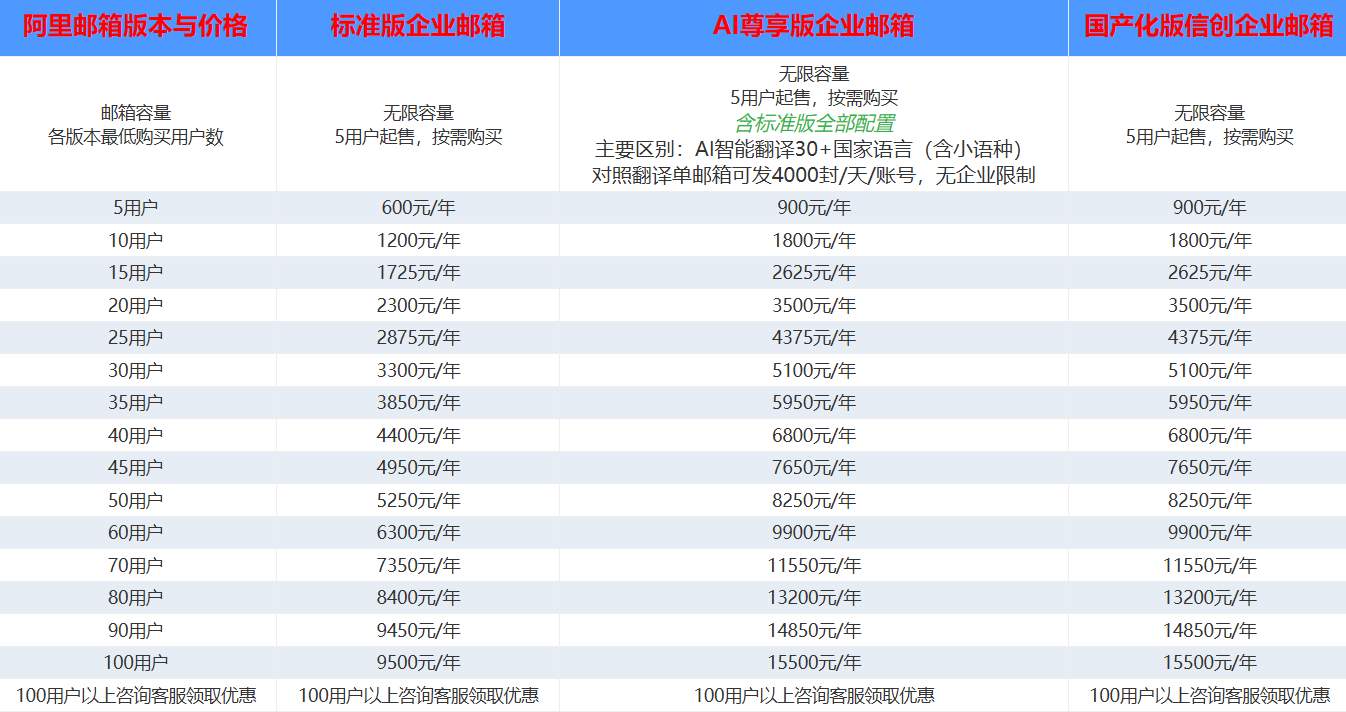Click the green 含标准版全部配置 text
The height and width of the screenshot is (712, 1346).
point(814,124)
